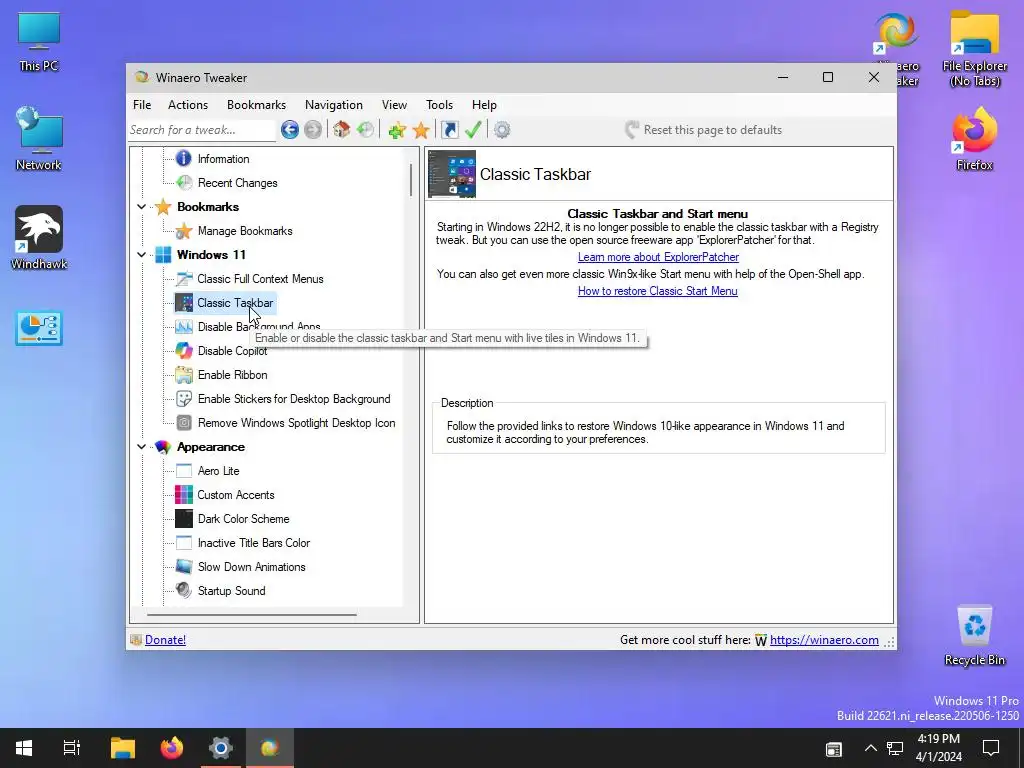The height and width of the screenshot is (768, 1024).
Task: Open Custom Accents tweak
Action: pyautogui.click(x=236, y=495)
